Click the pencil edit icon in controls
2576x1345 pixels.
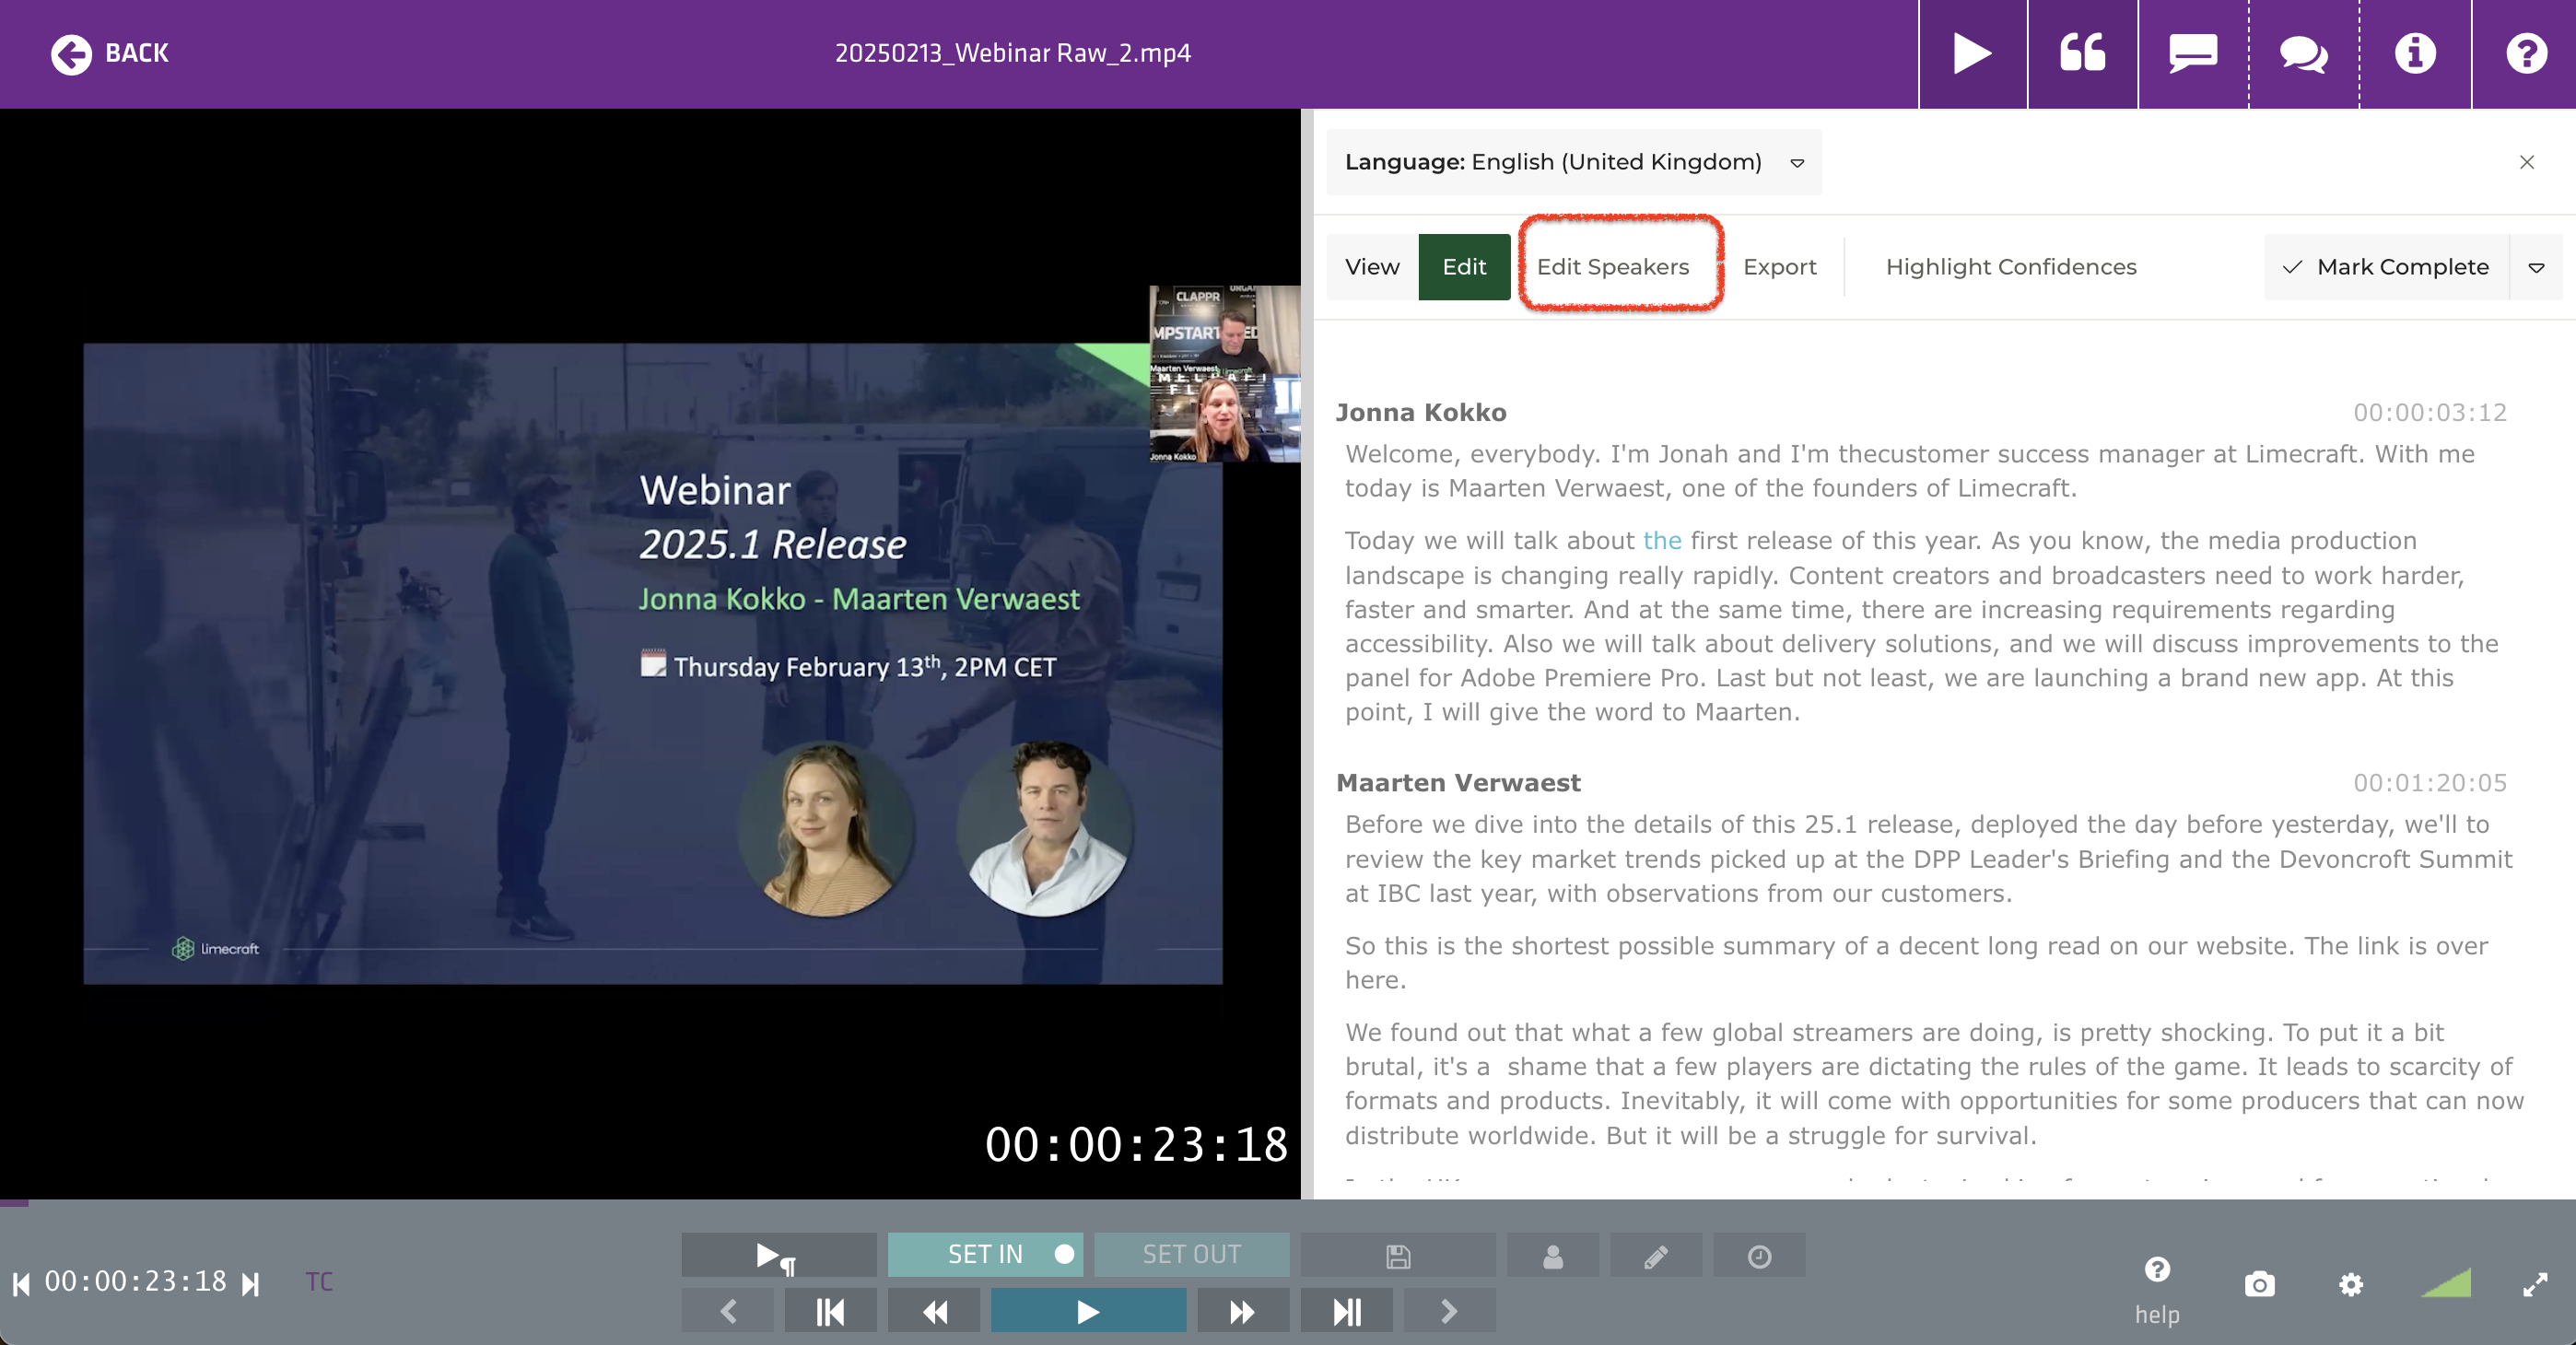tap(1656, 1256)
